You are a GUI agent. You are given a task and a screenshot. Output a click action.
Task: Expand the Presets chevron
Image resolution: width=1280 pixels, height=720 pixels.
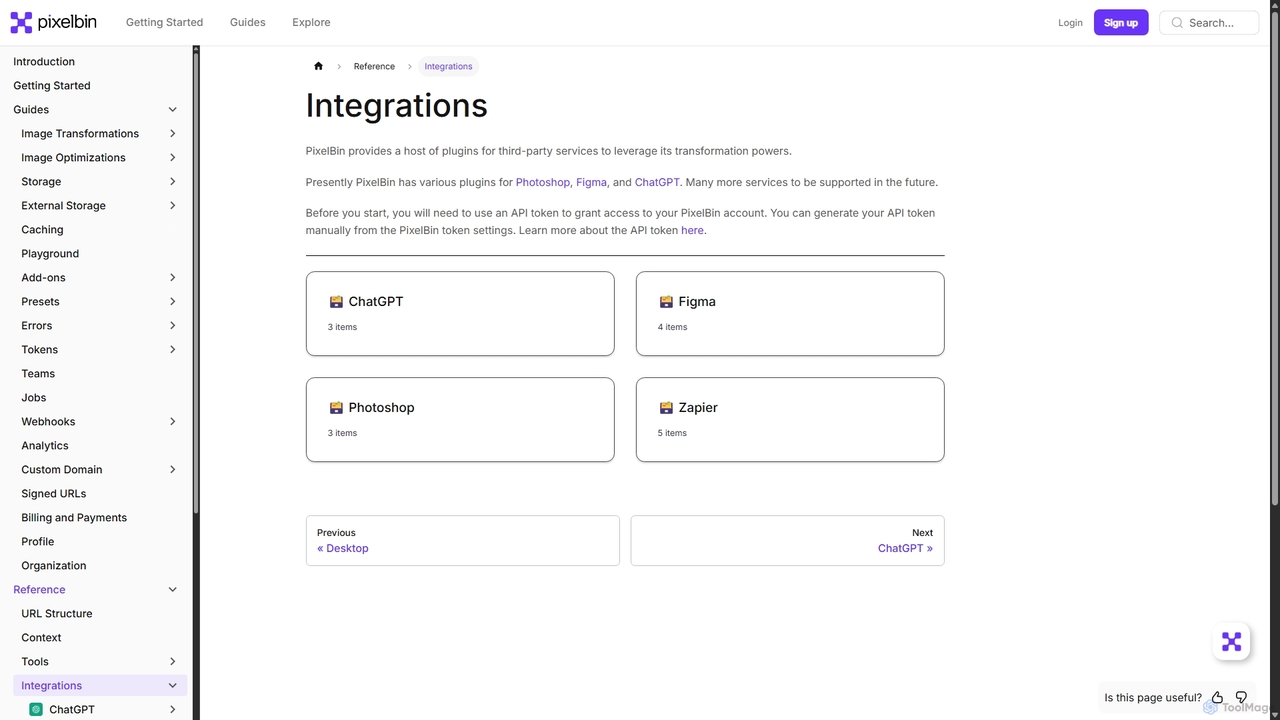coord(172,302)
